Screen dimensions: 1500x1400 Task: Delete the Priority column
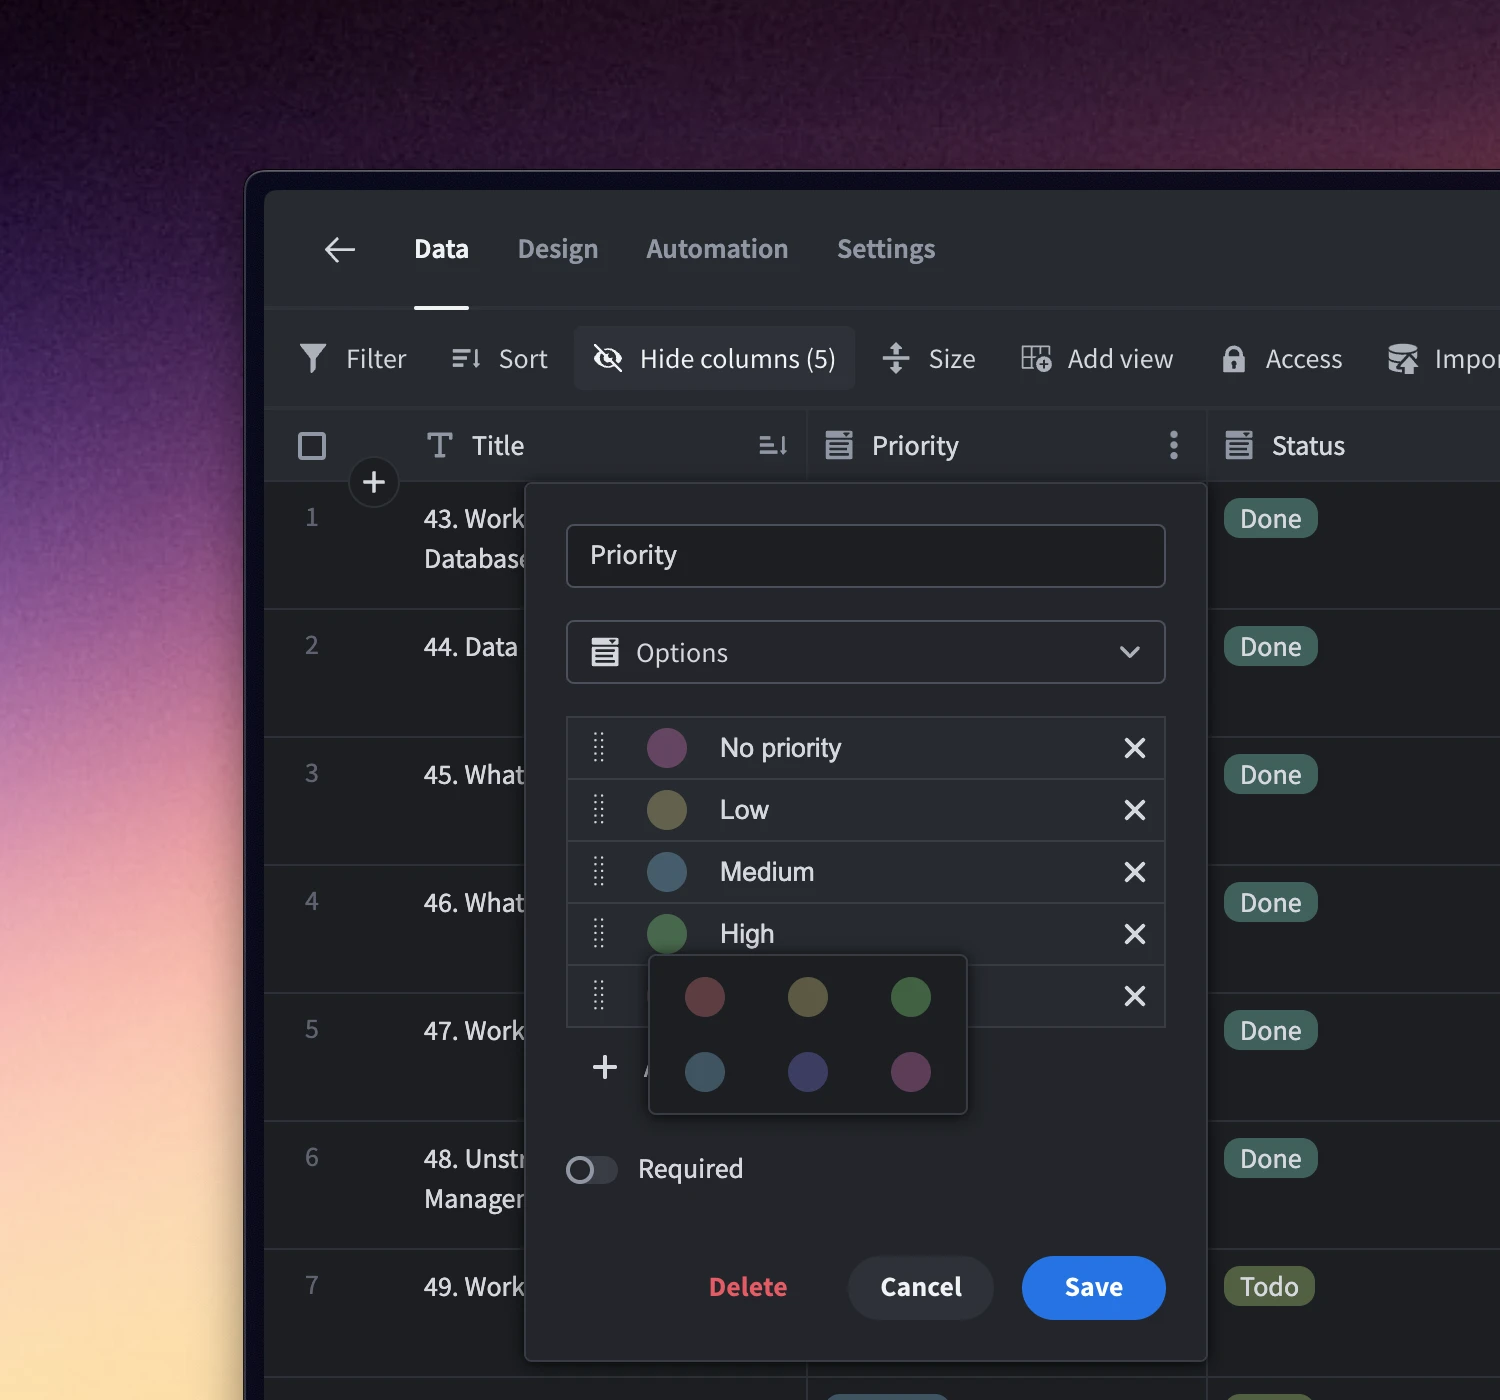(748, 1287)
